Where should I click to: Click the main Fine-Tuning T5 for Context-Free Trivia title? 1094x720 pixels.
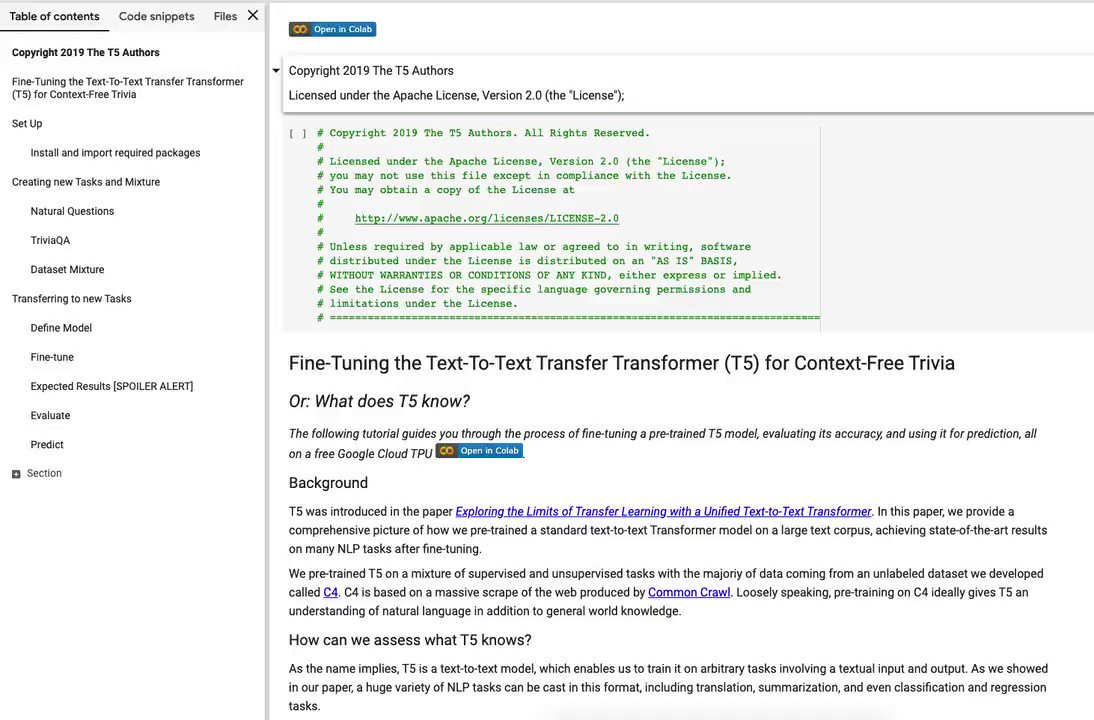pyautogui.click(x=622, y=363)
